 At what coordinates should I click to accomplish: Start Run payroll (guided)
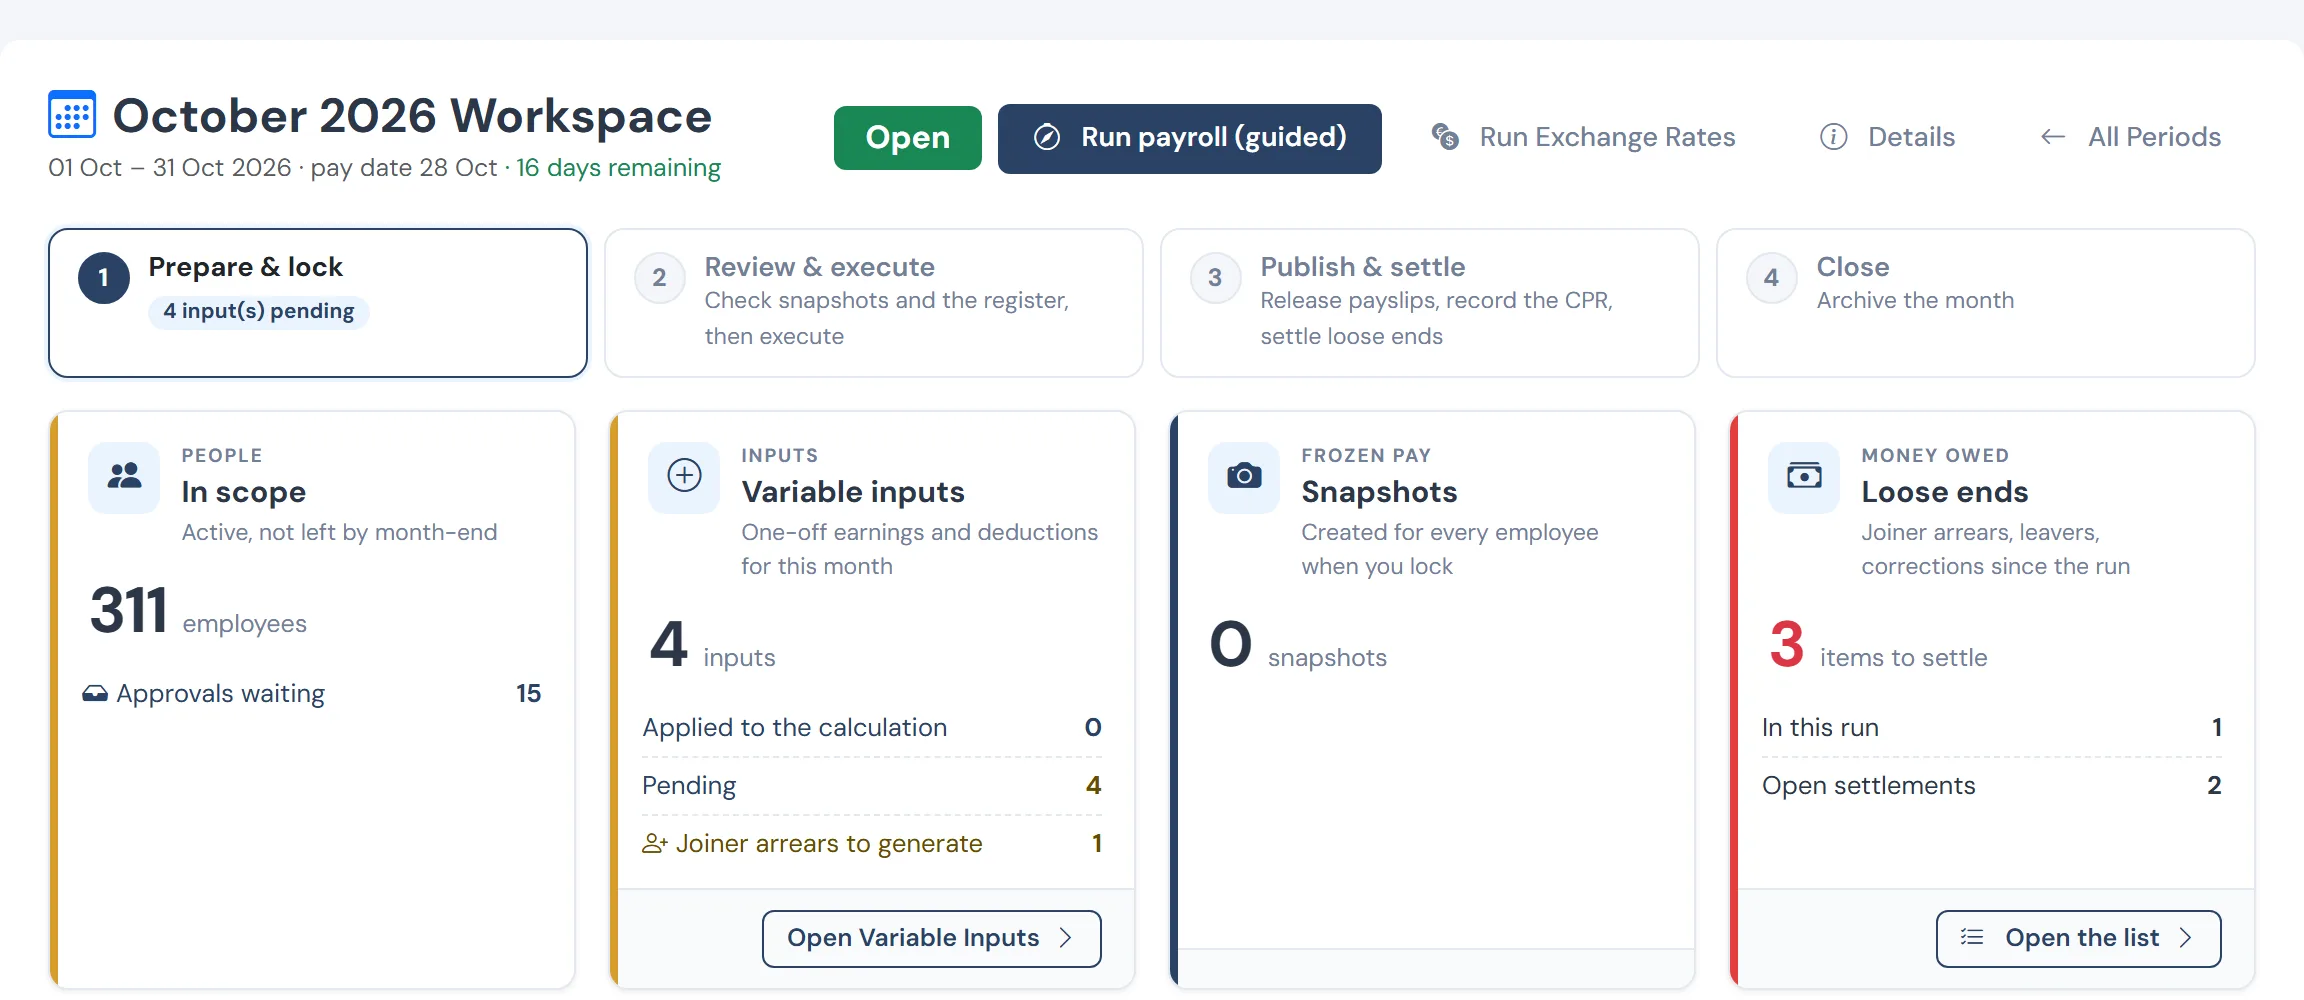coord(1190,138)
